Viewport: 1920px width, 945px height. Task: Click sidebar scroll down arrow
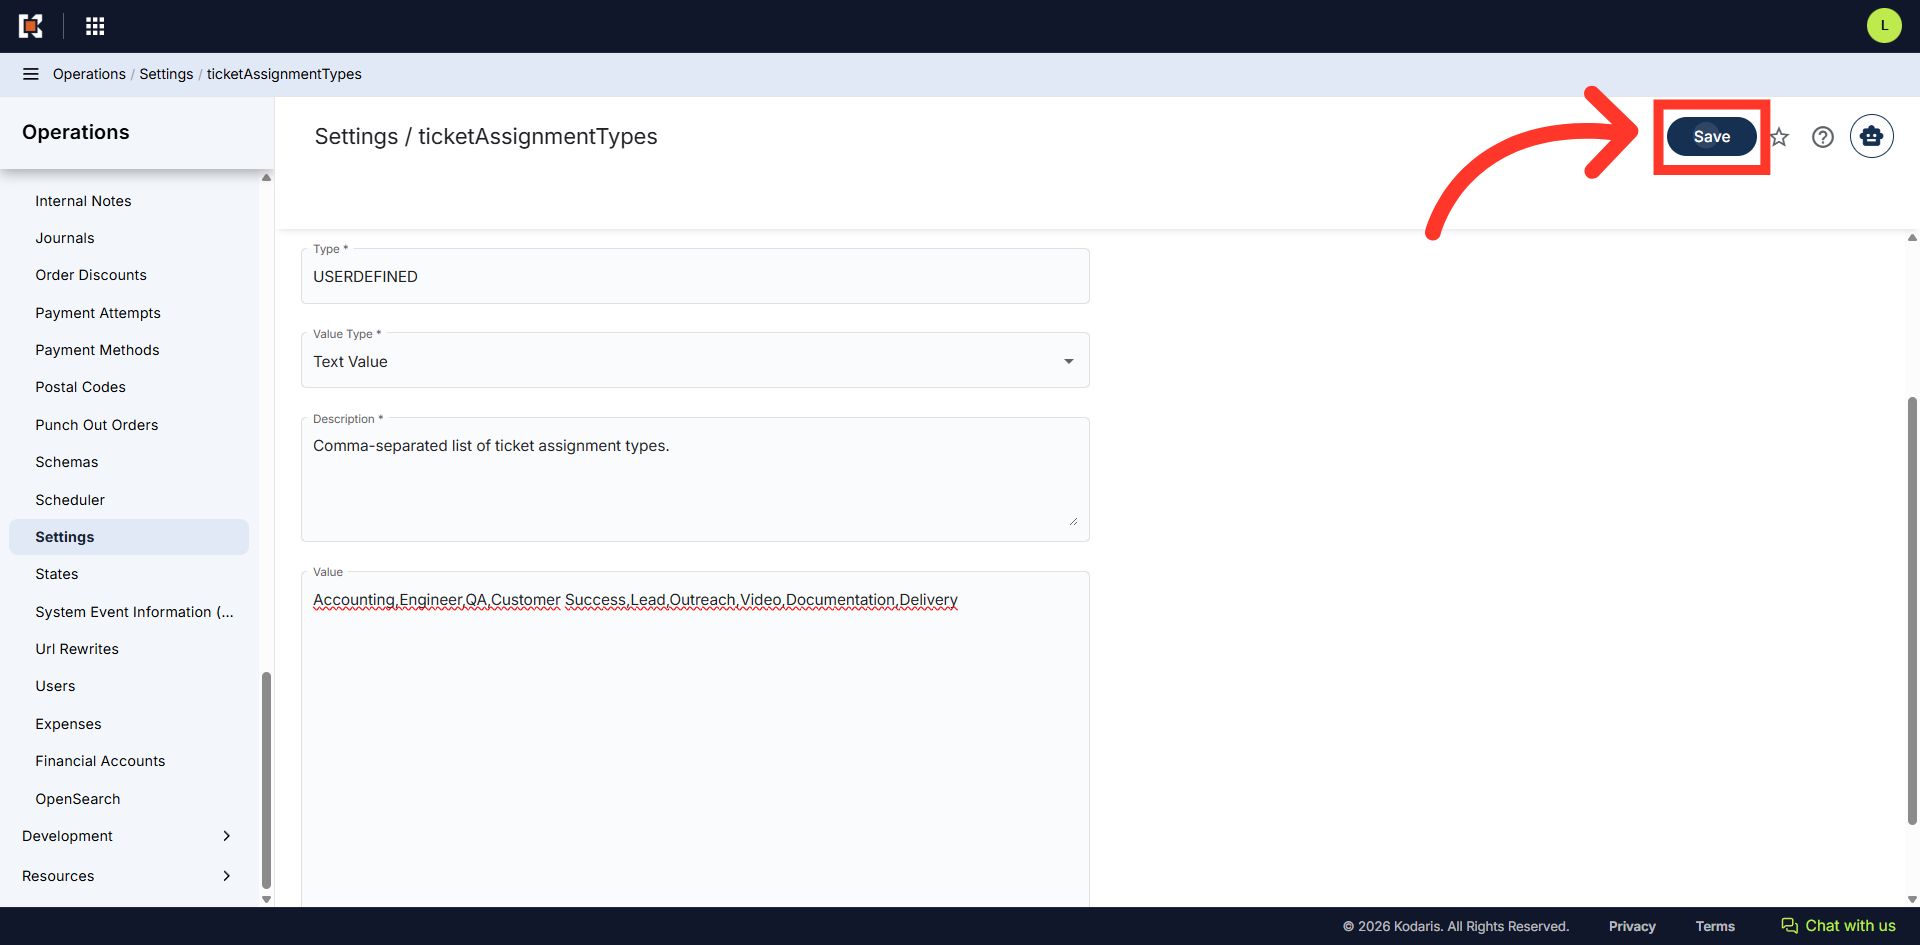[266, 899]
